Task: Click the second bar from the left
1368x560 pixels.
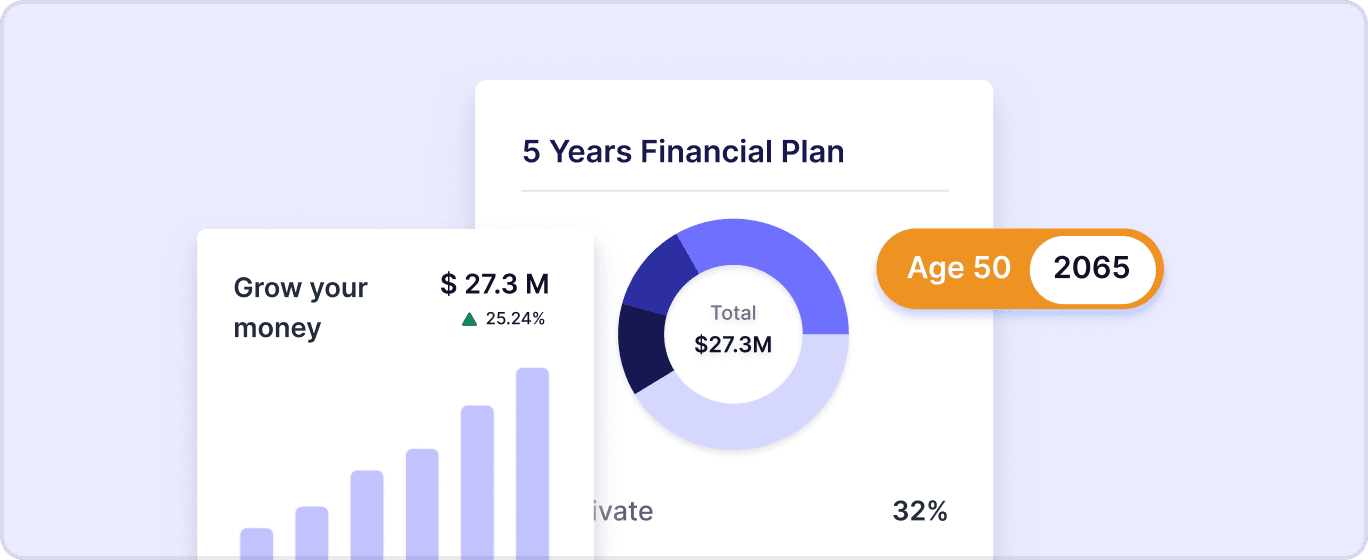Action: click(312, 532)
